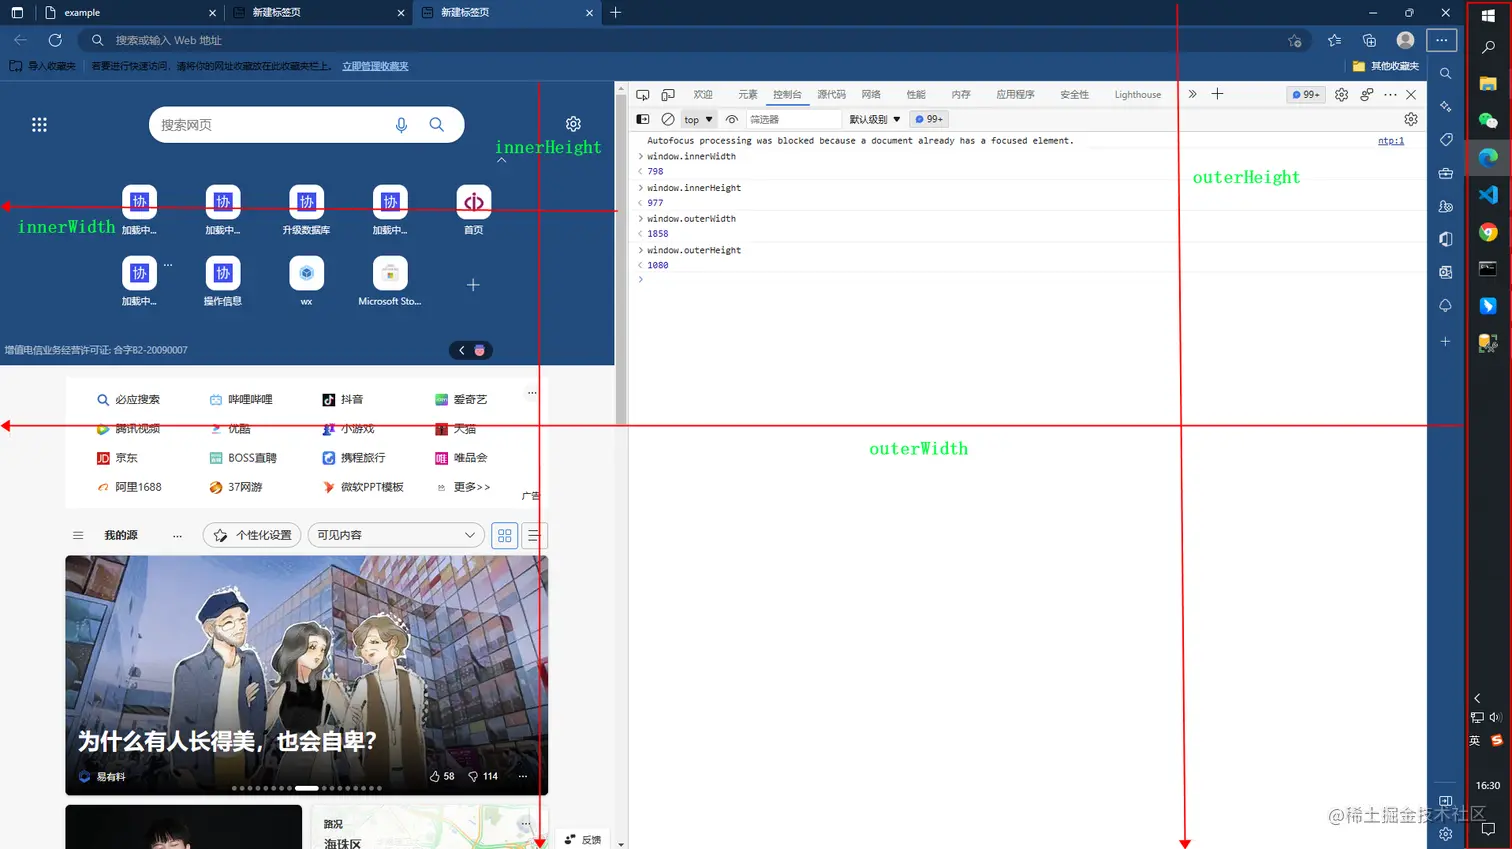The width and height of the screenshot is (1512, 849).
Task: Add a new DevTools tool tab
Action: [x=1217, y=94]
